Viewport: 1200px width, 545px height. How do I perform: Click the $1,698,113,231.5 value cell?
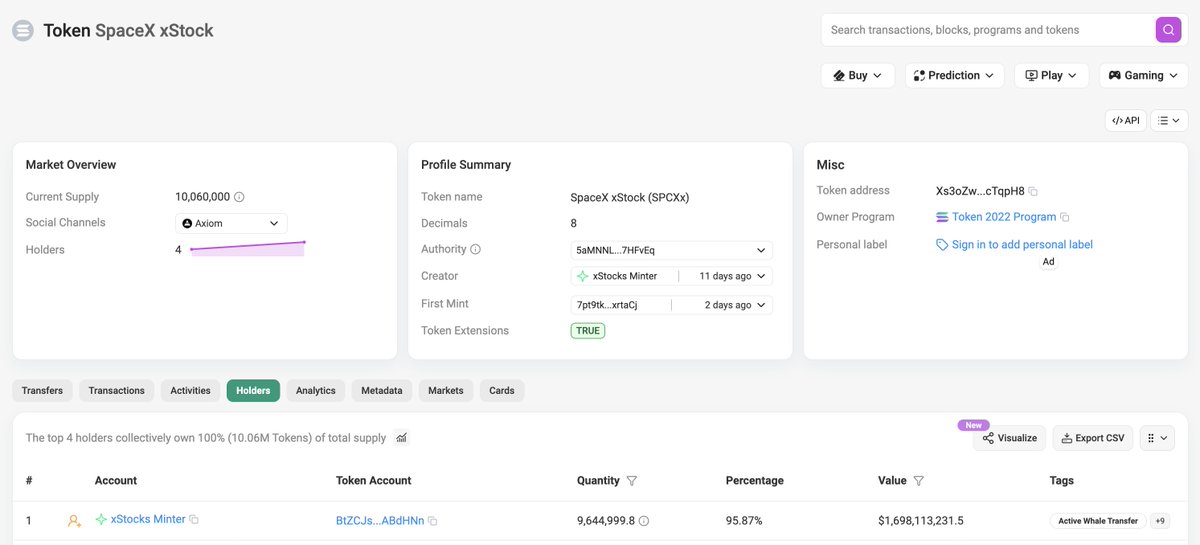921,521
